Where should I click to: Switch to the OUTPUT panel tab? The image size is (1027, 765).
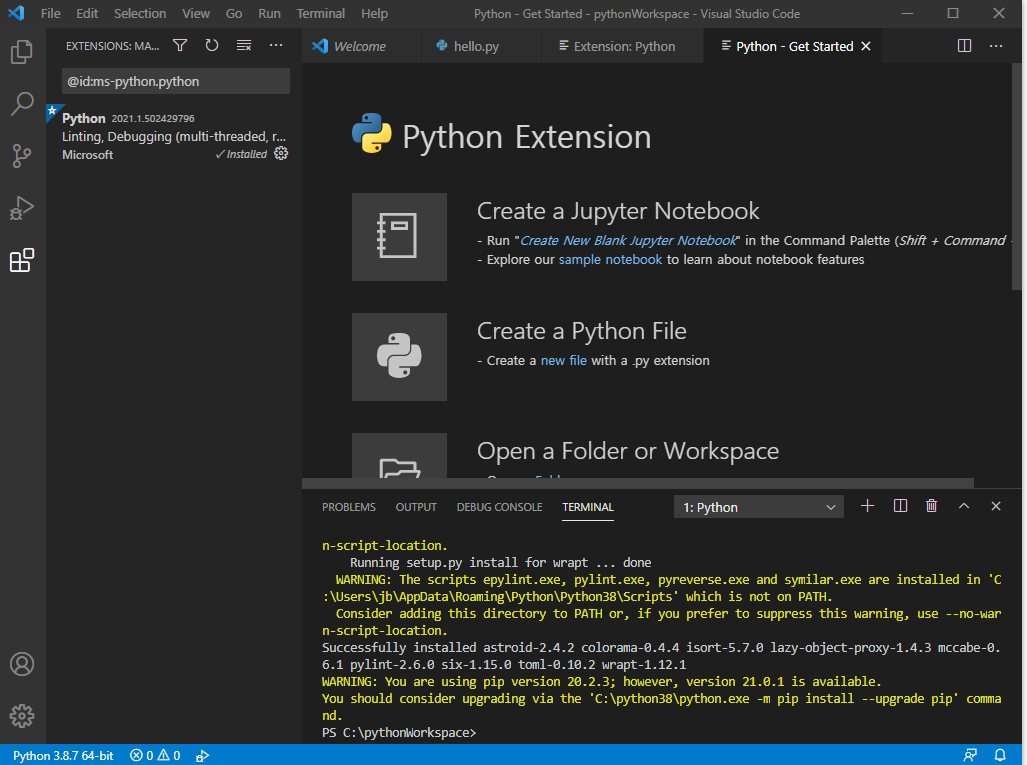(x=416, y=507)
